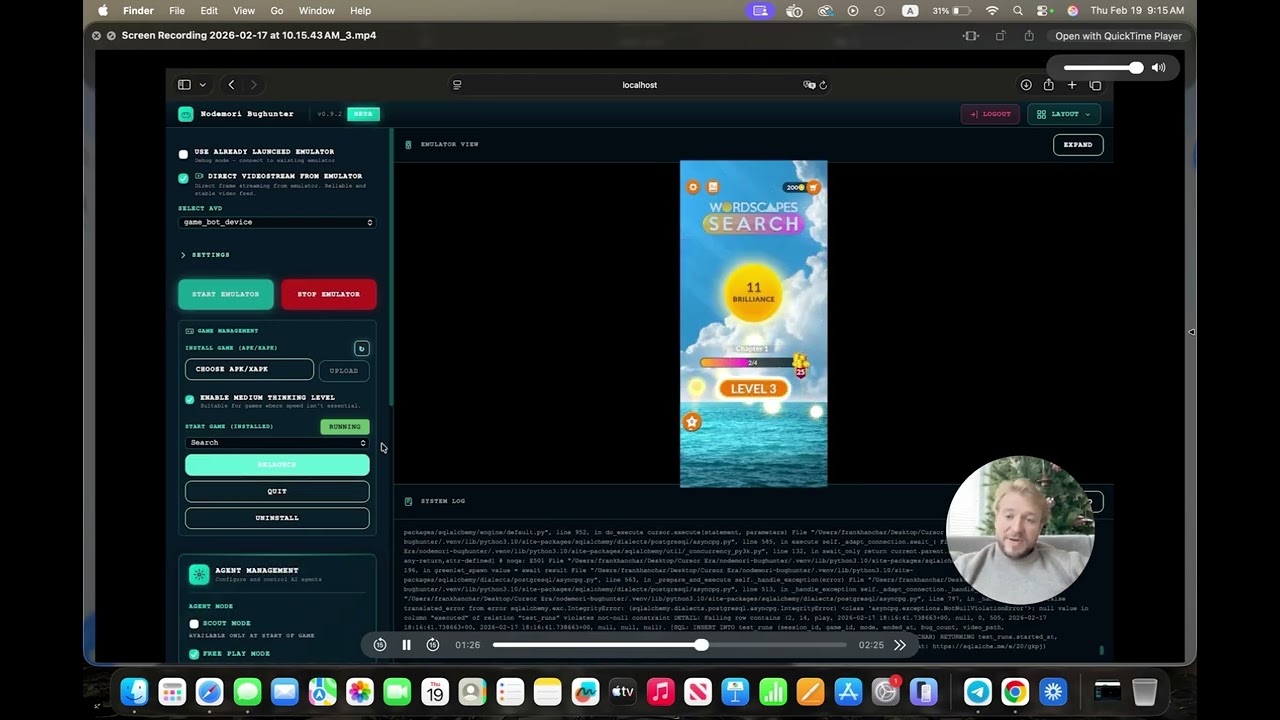Image resolution: width=1280 pixels, height=720 pixels.
Task: Toggle Free Play Mode checkbox
Action: tap(194, 654)
